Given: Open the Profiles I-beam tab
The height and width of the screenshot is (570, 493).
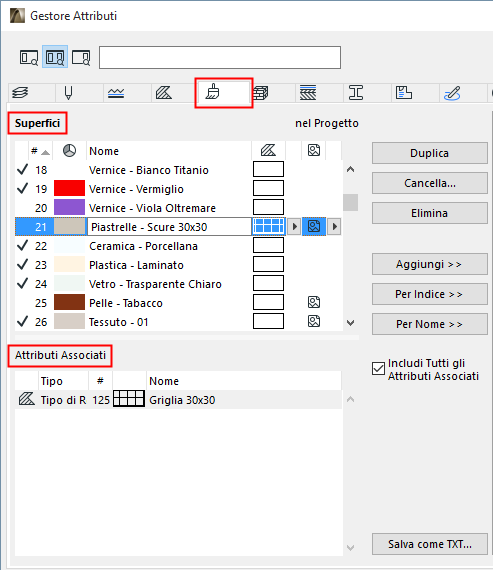Looking at the screenshot, I should coord(356,92).
